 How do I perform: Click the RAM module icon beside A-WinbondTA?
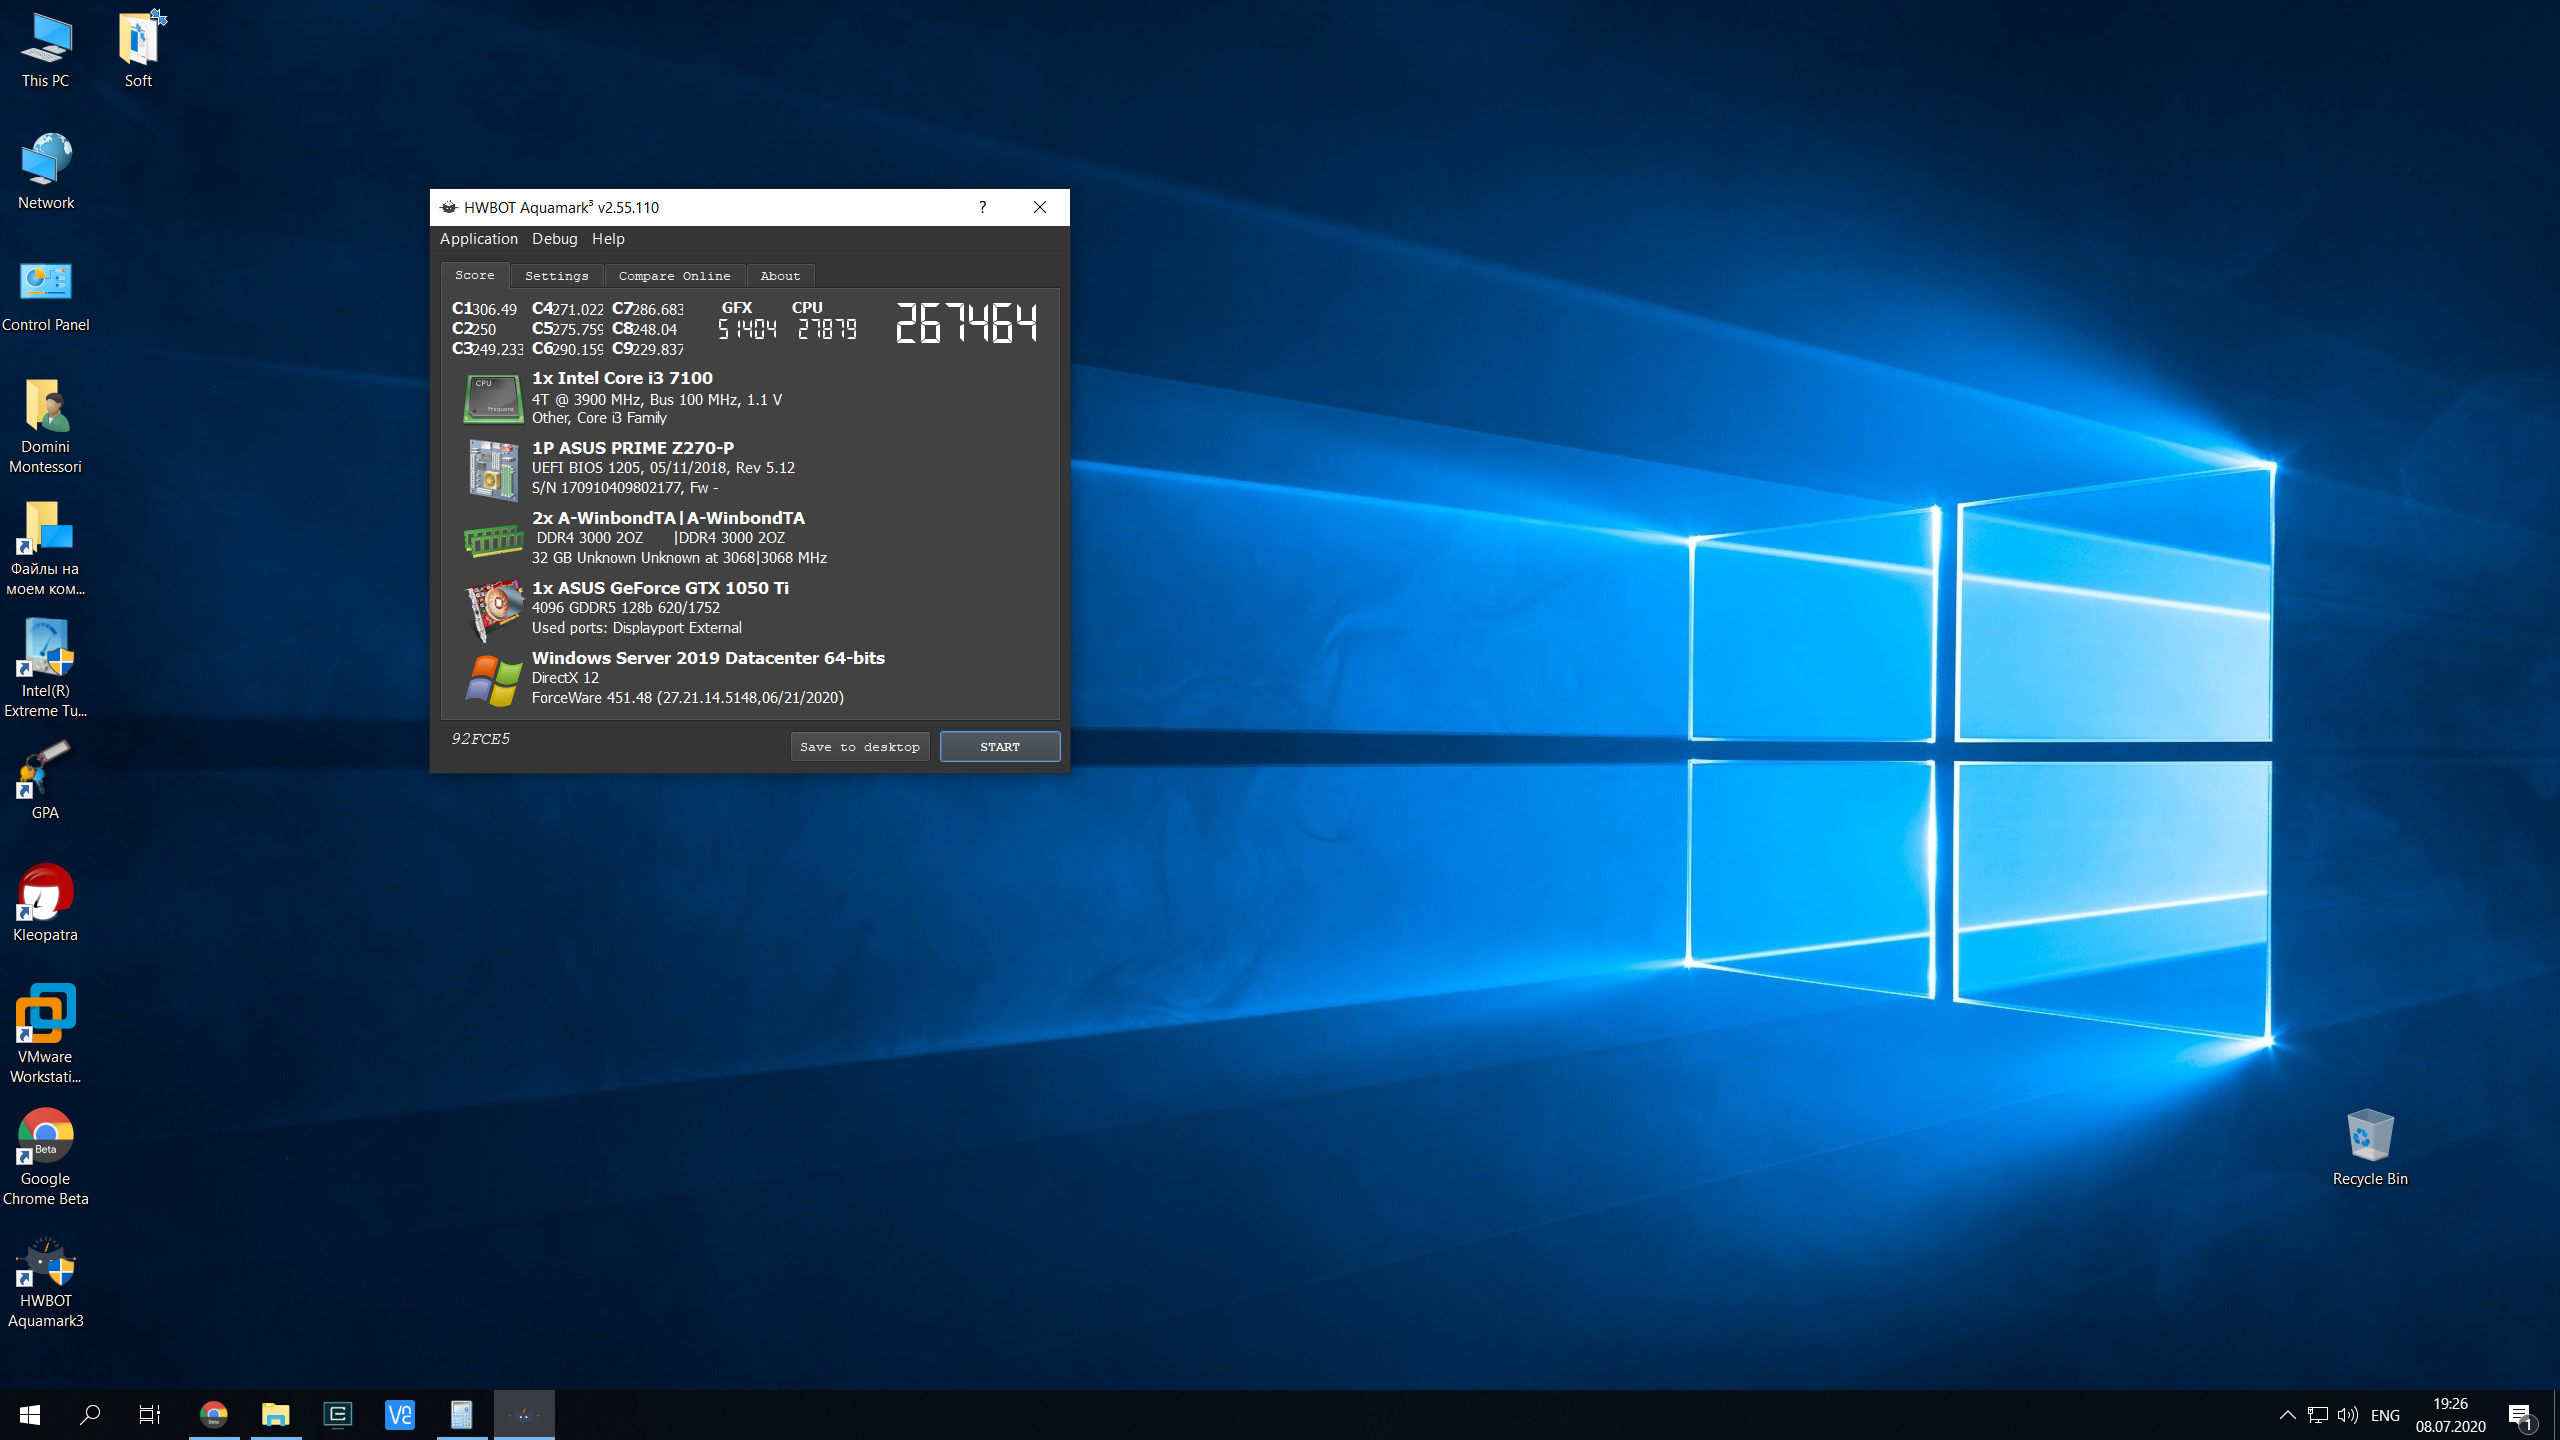coord(493,540)
